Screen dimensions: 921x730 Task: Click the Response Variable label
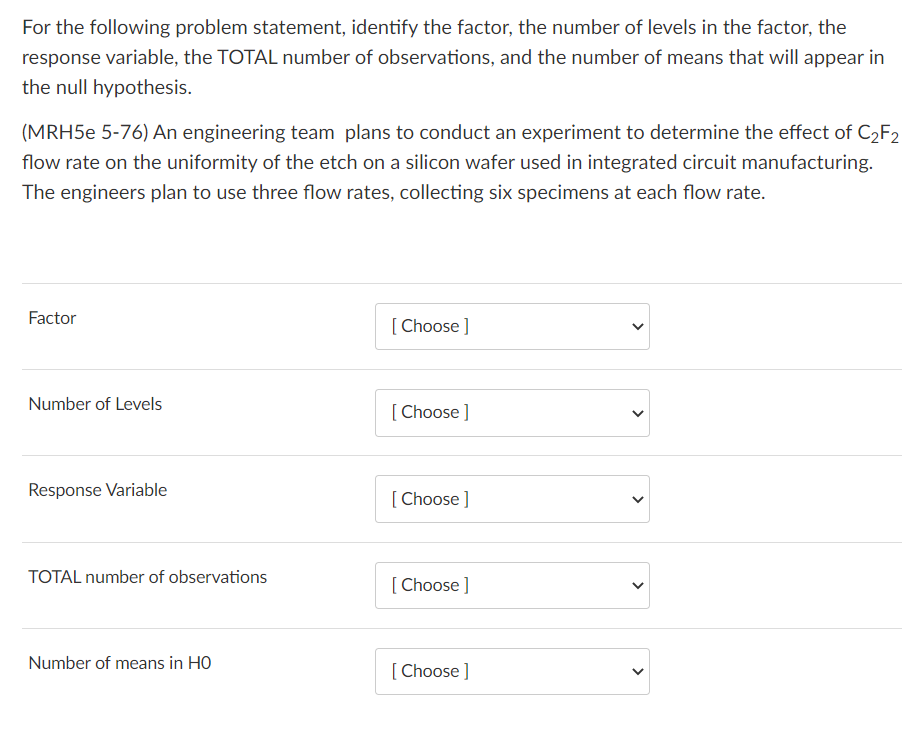[98, 490]
